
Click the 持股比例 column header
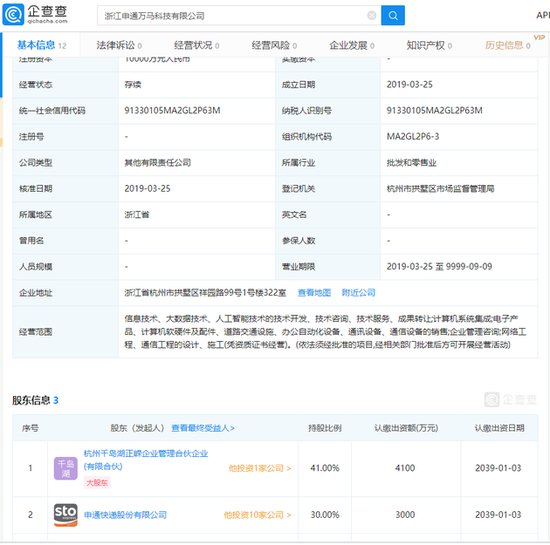[325, 428]
